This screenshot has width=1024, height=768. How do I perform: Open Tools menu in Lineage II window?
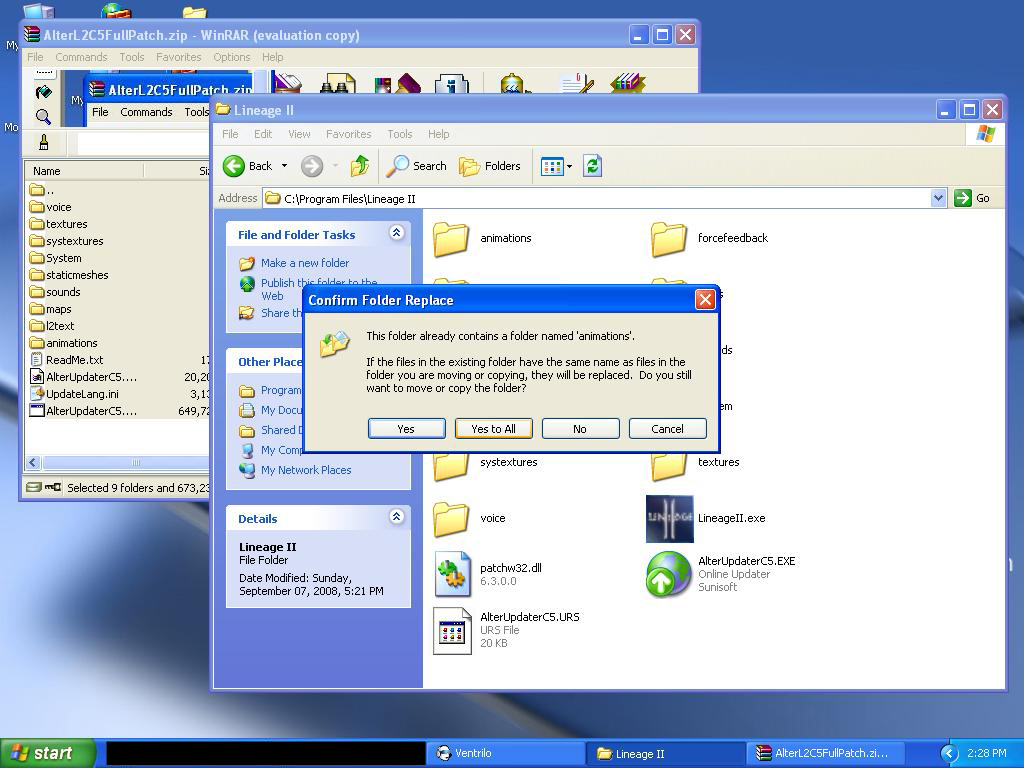tap(399, 134)
